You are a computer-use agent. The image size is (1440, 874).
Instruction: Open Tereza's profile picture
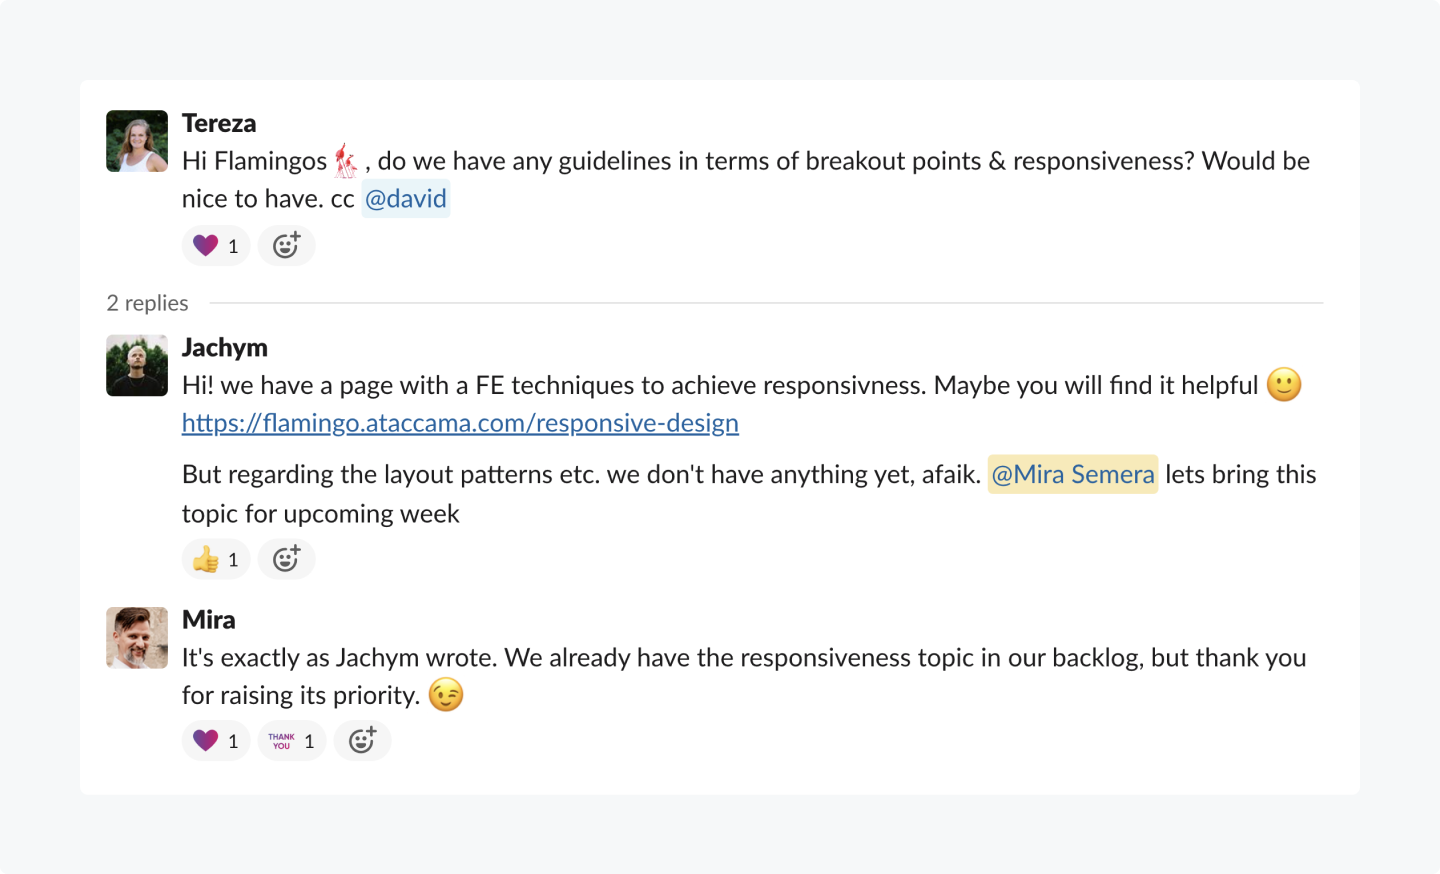pos(137,141)
